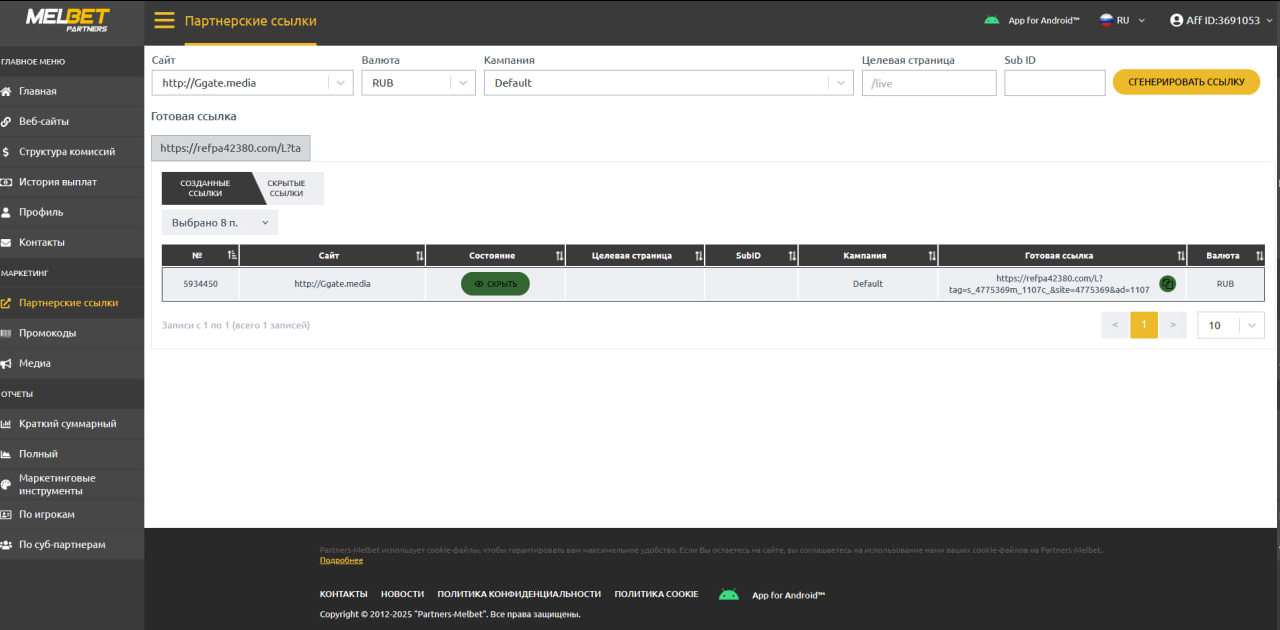The image size is (1280, 630).
Task: Click the Sub ID input field
Action: pyautogui.click(x=1051, y=83)
